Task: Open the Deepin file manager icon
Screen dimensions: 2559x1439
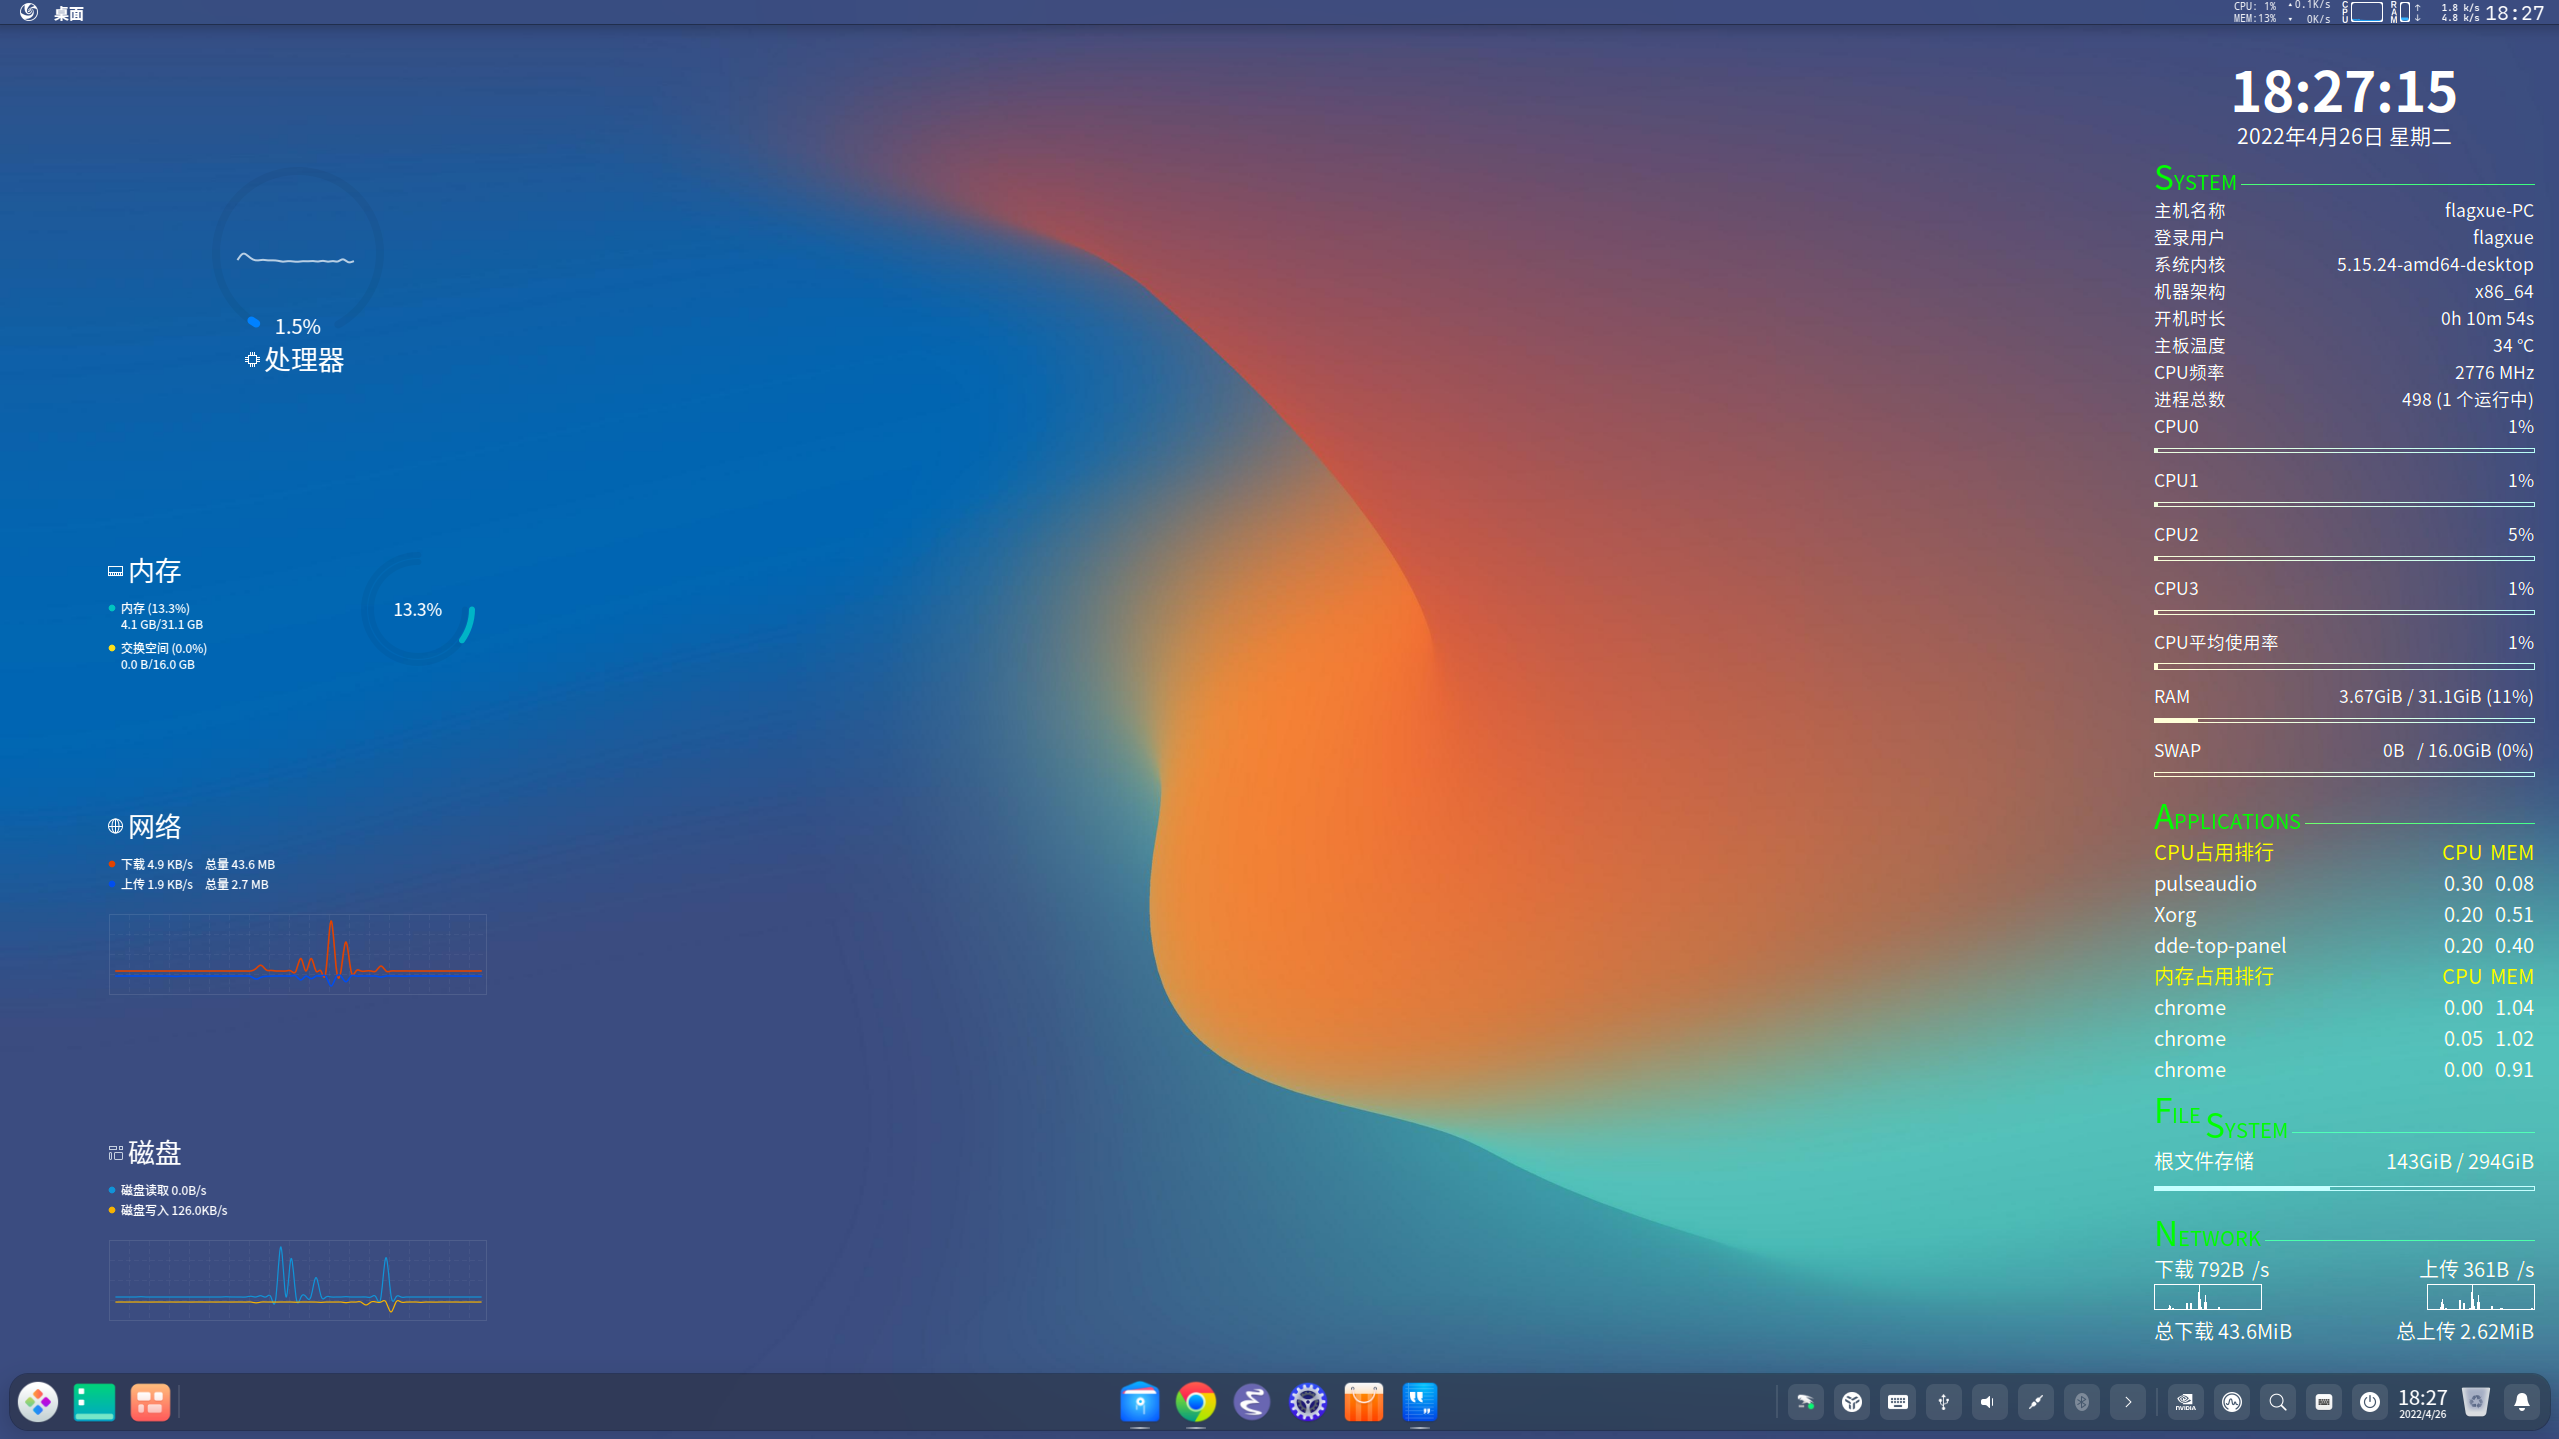Action: click(1140, 1402)
